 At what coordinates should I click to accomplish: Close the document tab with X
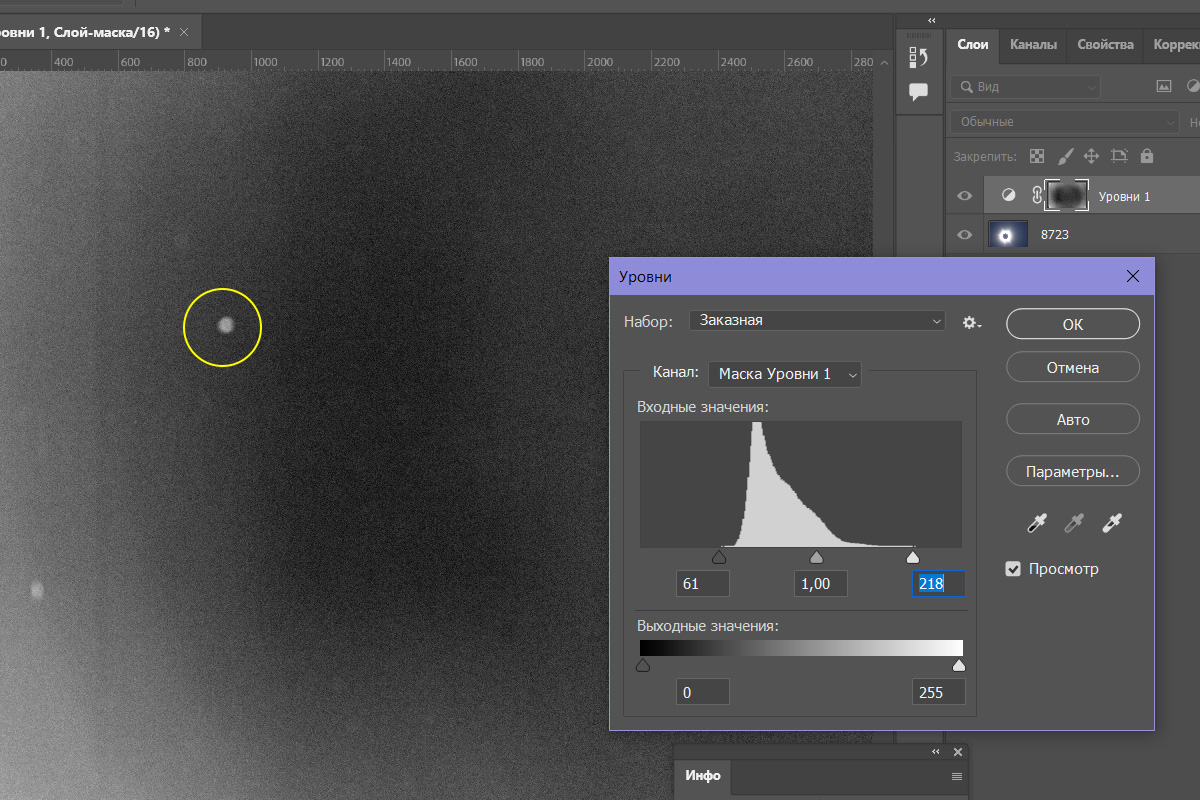183,32
